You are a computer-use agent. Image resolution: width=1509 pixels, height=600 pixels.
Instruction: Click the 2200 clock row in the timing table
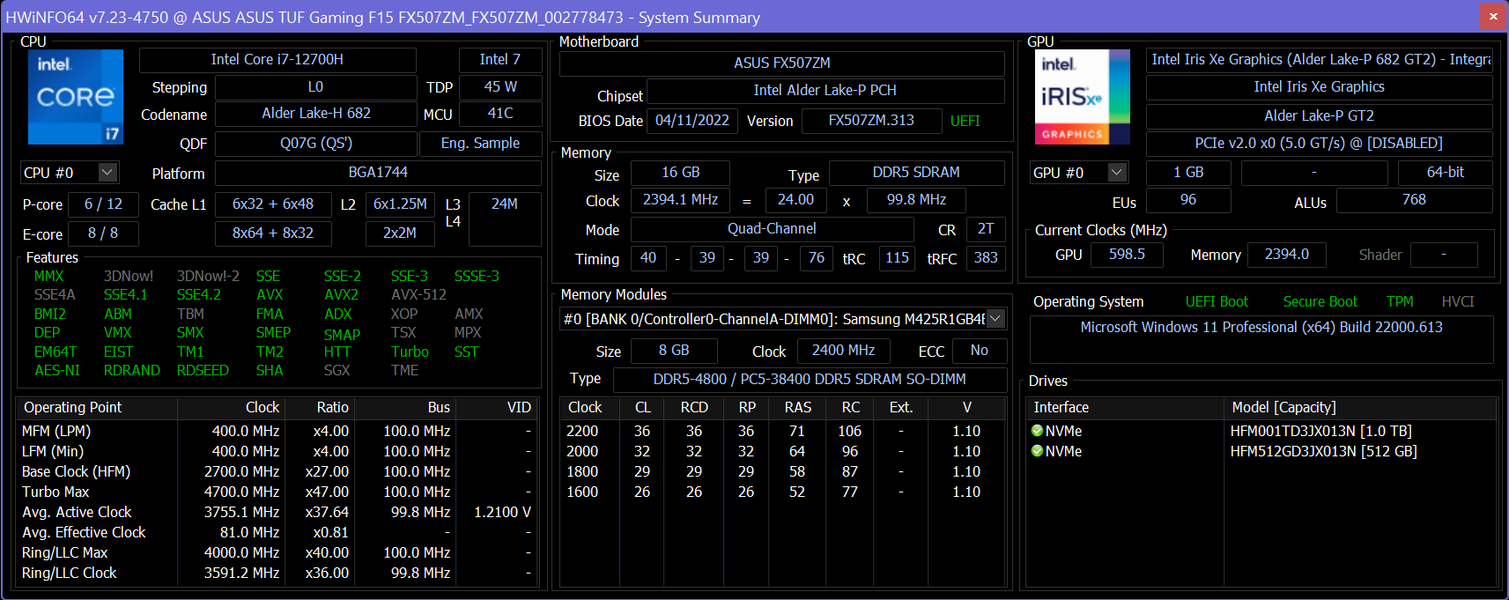tap(783, 431)
